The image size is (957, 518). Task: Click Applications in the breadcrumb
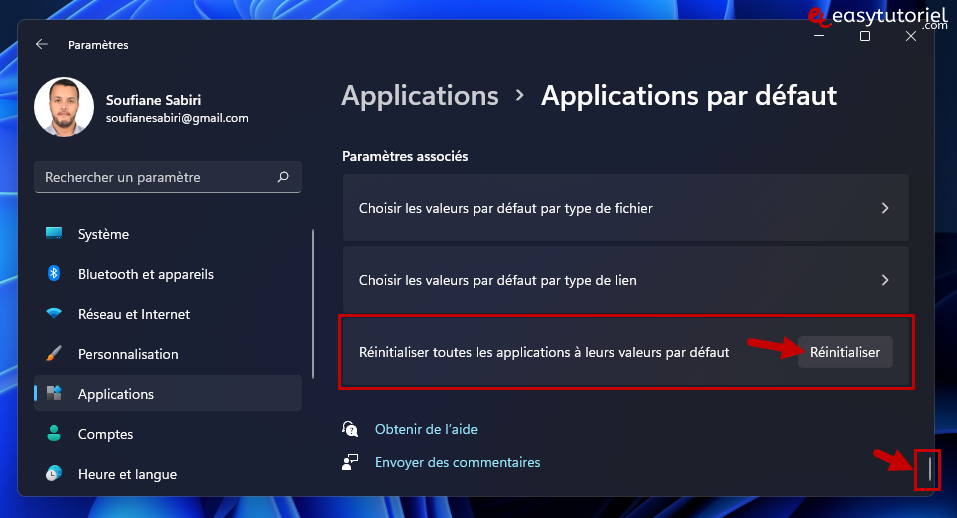pos(420,96)
